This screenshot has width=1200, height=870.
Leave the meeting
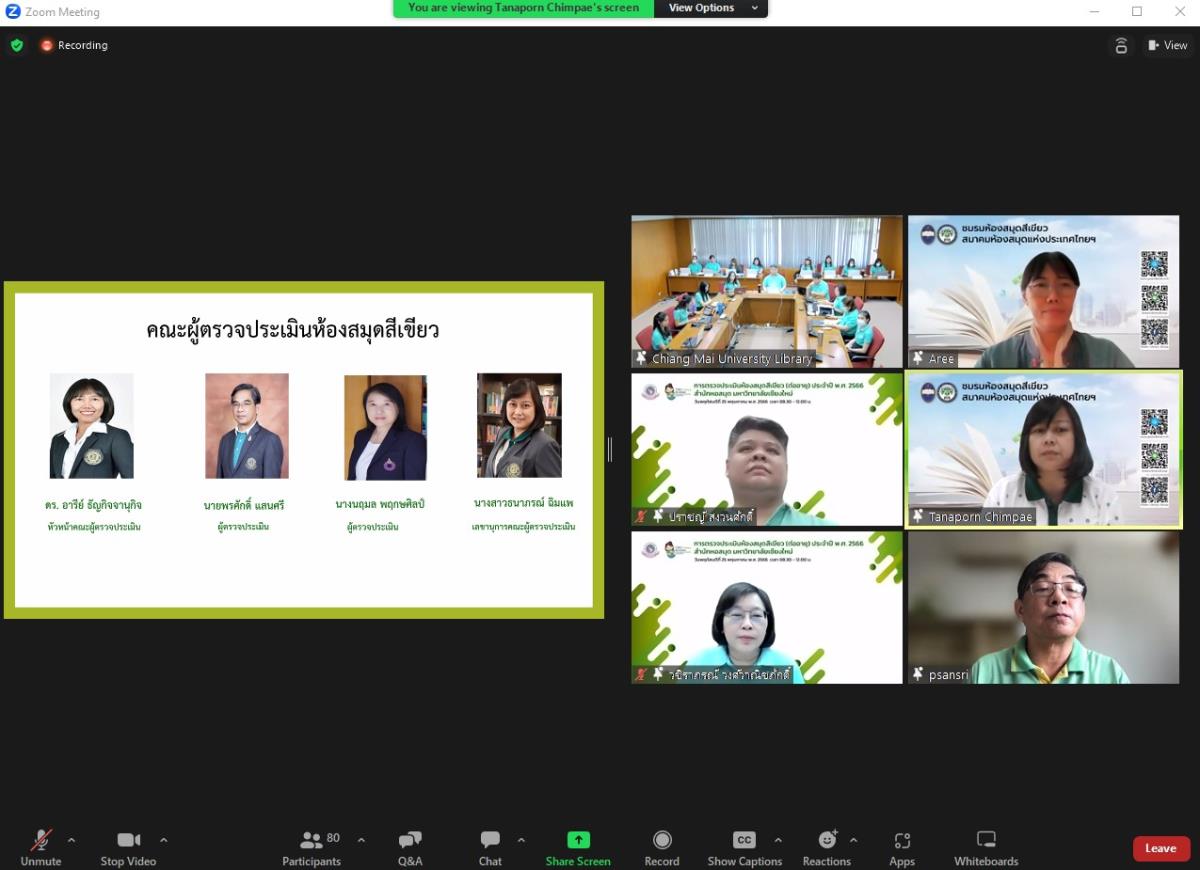click(1160, 848)
